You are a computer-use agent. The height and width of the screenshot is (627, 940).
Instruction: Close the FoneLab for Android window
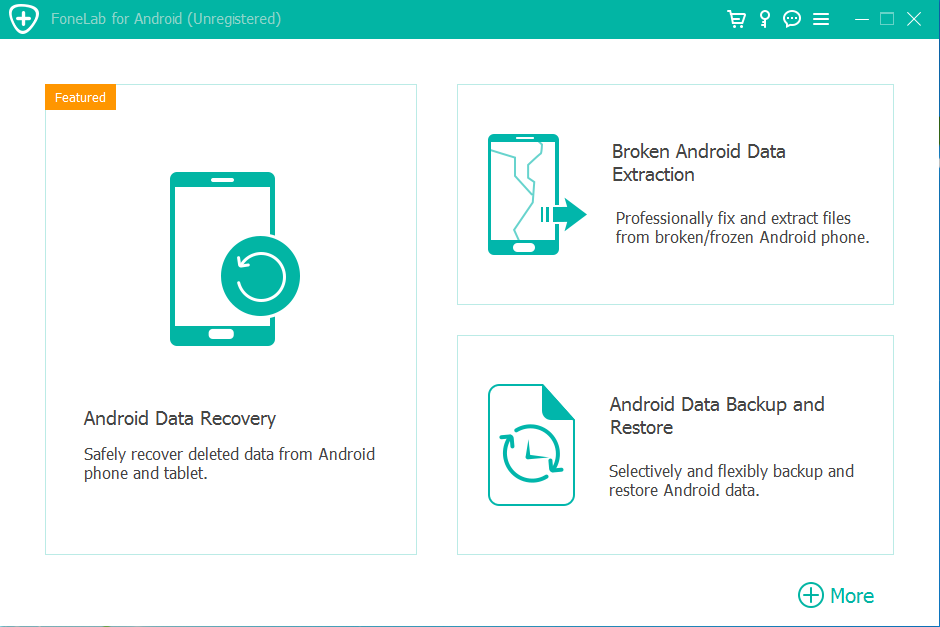(x=914, y=19)
